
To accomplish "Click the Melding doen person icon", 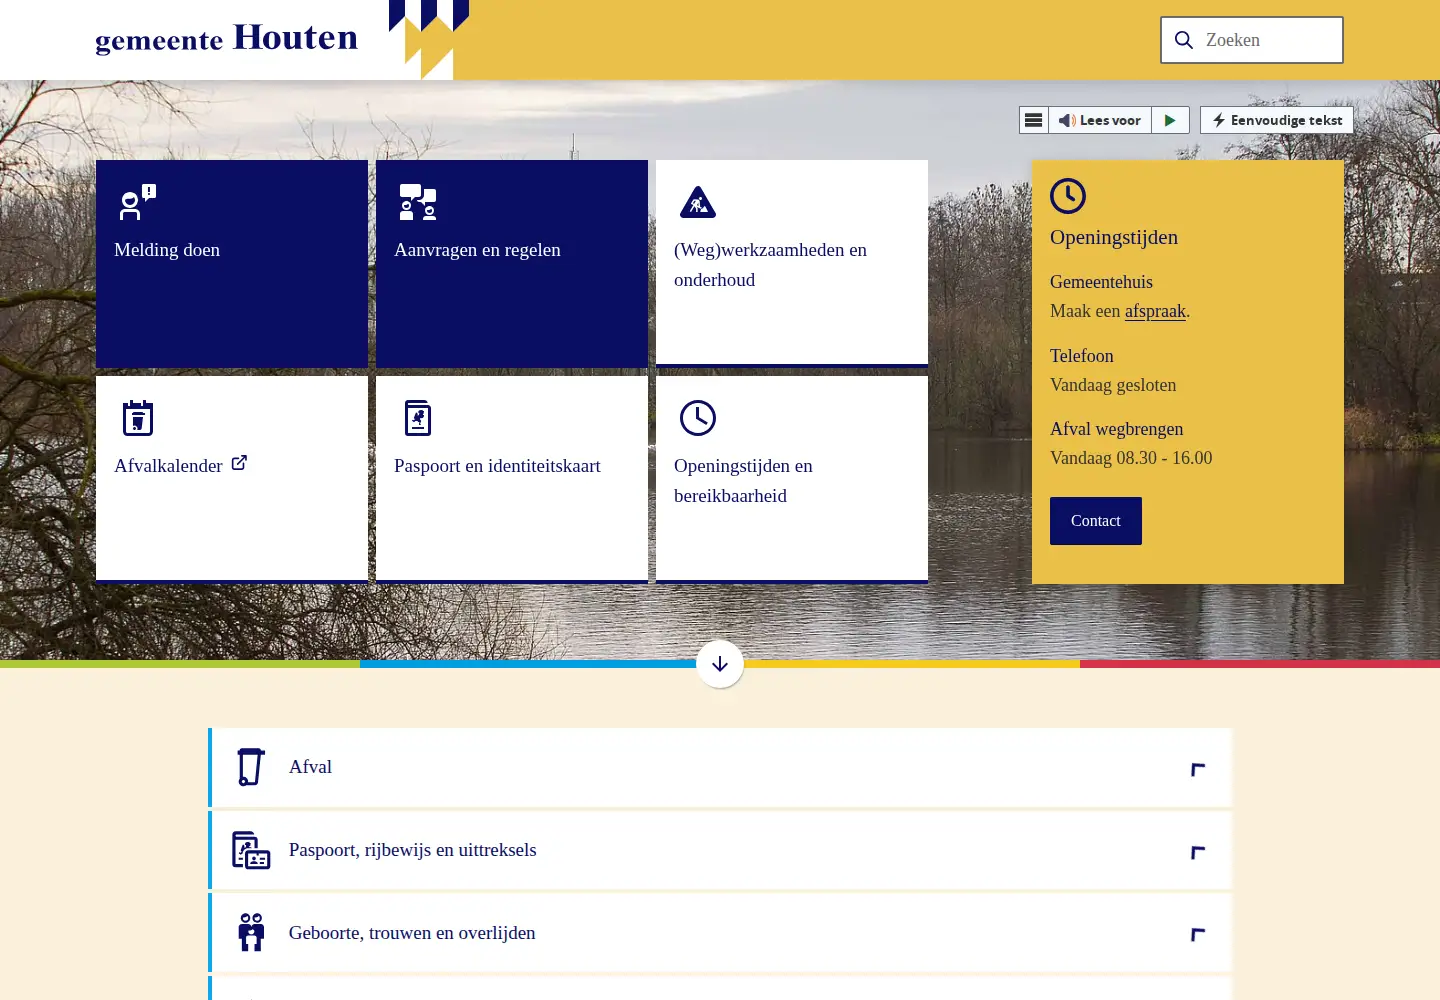I will [x=138, y=202].
